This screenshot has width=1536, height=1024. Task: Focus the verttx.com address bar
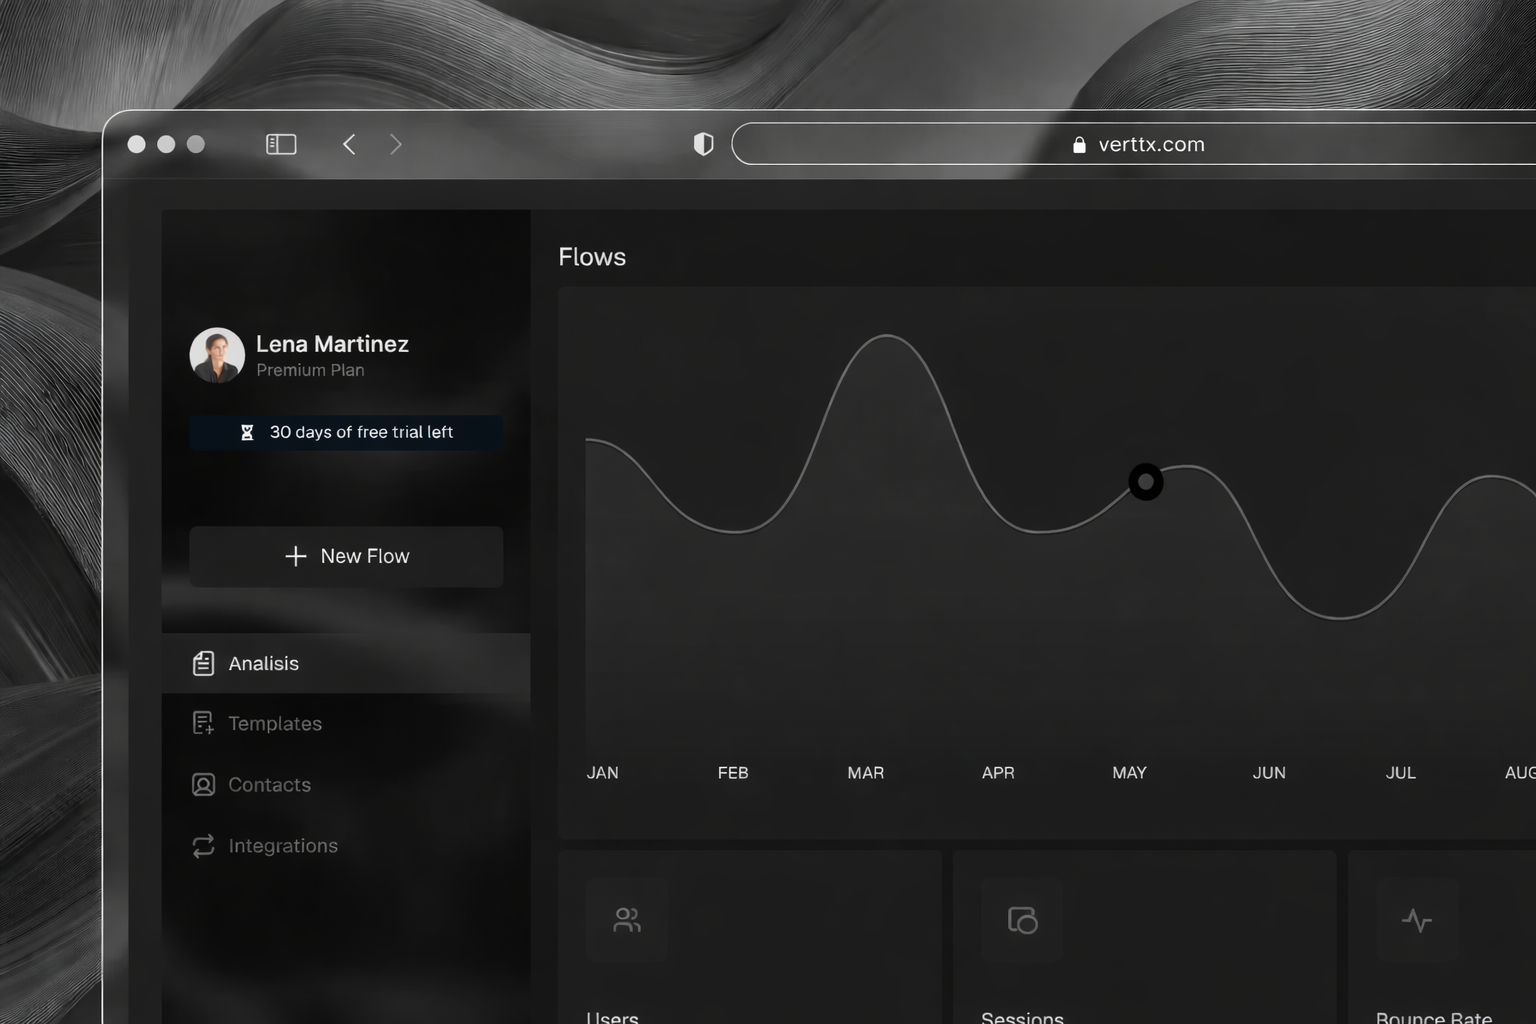pyautogui.click(x=1134, y=144)
